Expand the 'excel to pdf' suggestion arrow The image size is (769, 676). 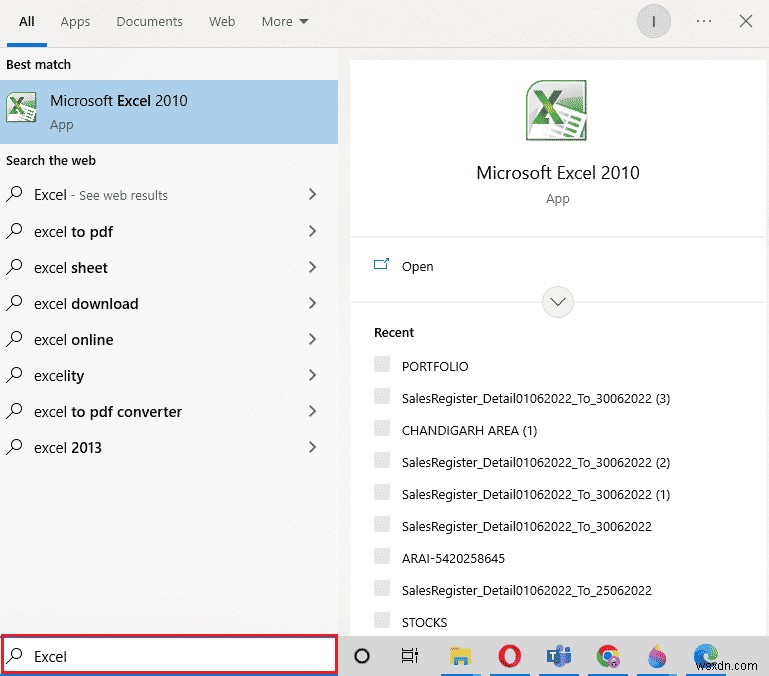312,231
